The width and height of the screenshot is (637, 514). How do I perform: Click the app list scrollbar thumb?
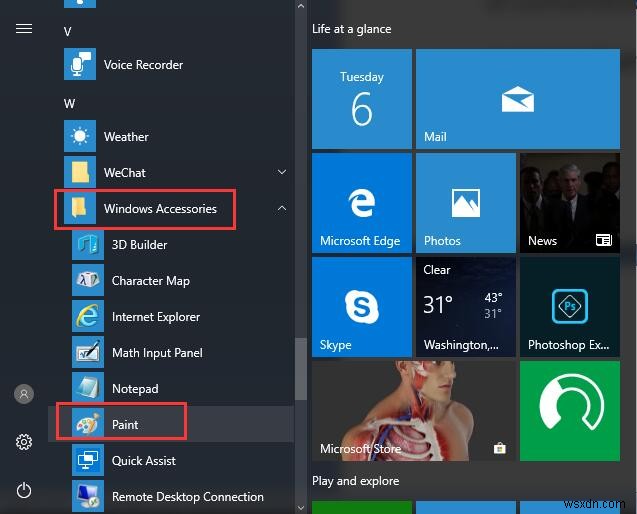pos(301,369)
